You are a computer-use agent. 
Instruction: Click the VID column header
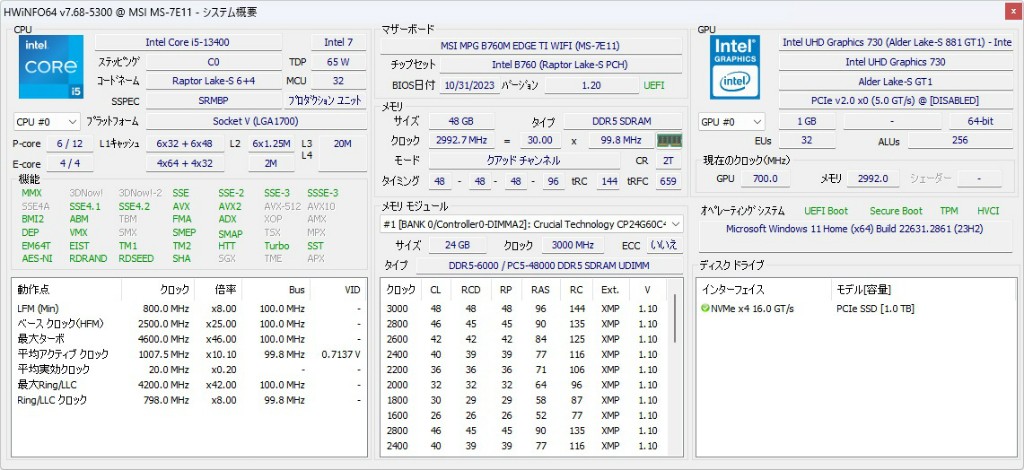pos(351,289)
